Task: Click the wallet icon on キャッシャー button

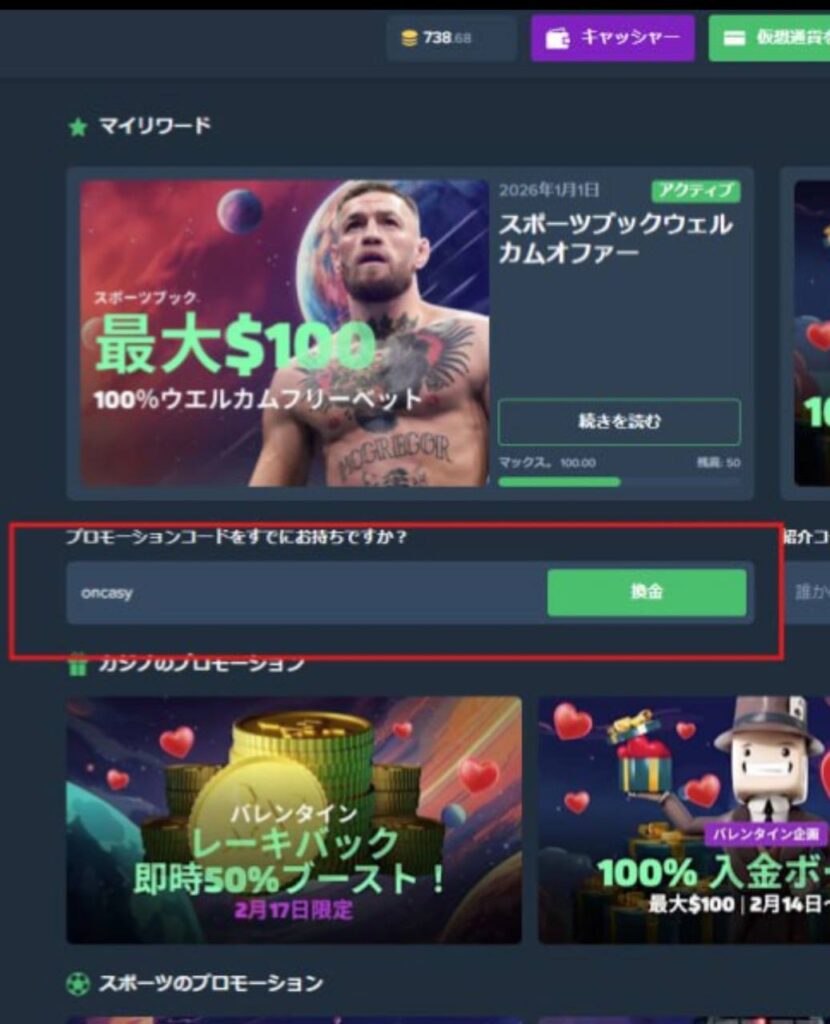Action: (557, 39)
